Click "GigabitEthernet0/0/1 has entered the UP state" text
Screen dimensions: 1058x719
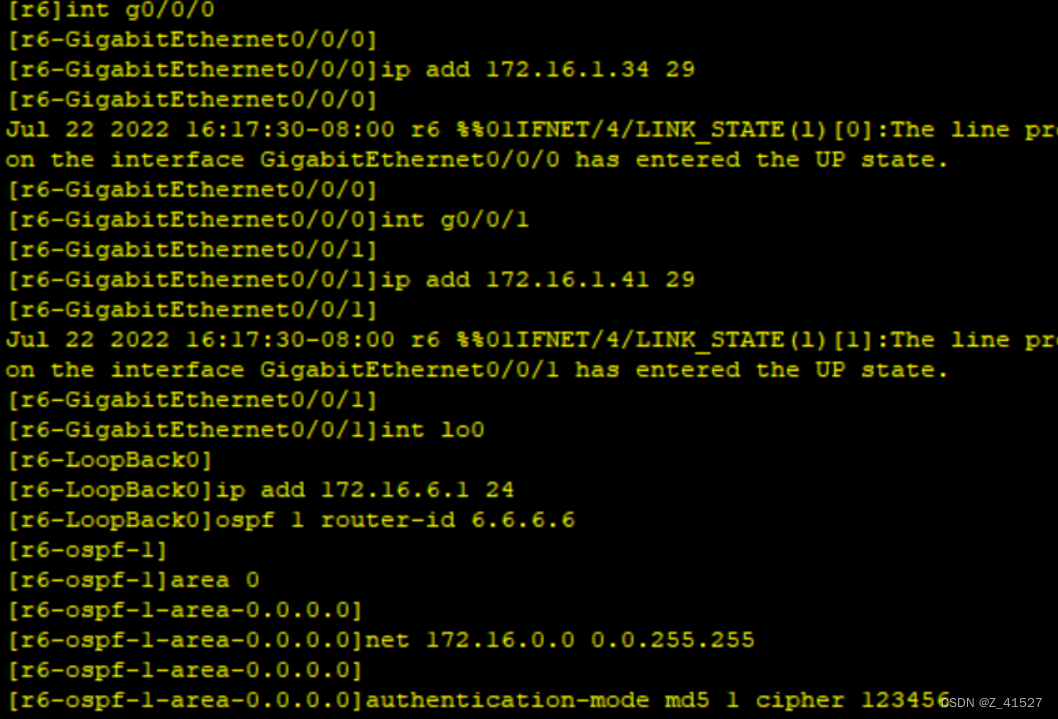603,370
